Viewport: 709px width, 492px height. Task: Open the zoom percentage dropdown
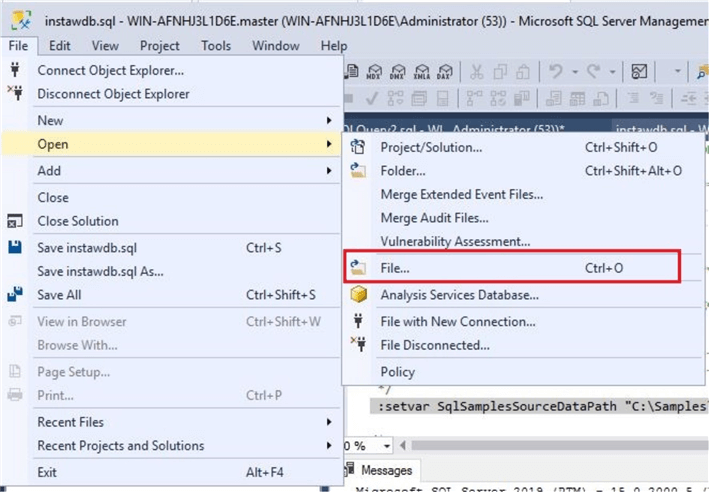pos(387,446)
